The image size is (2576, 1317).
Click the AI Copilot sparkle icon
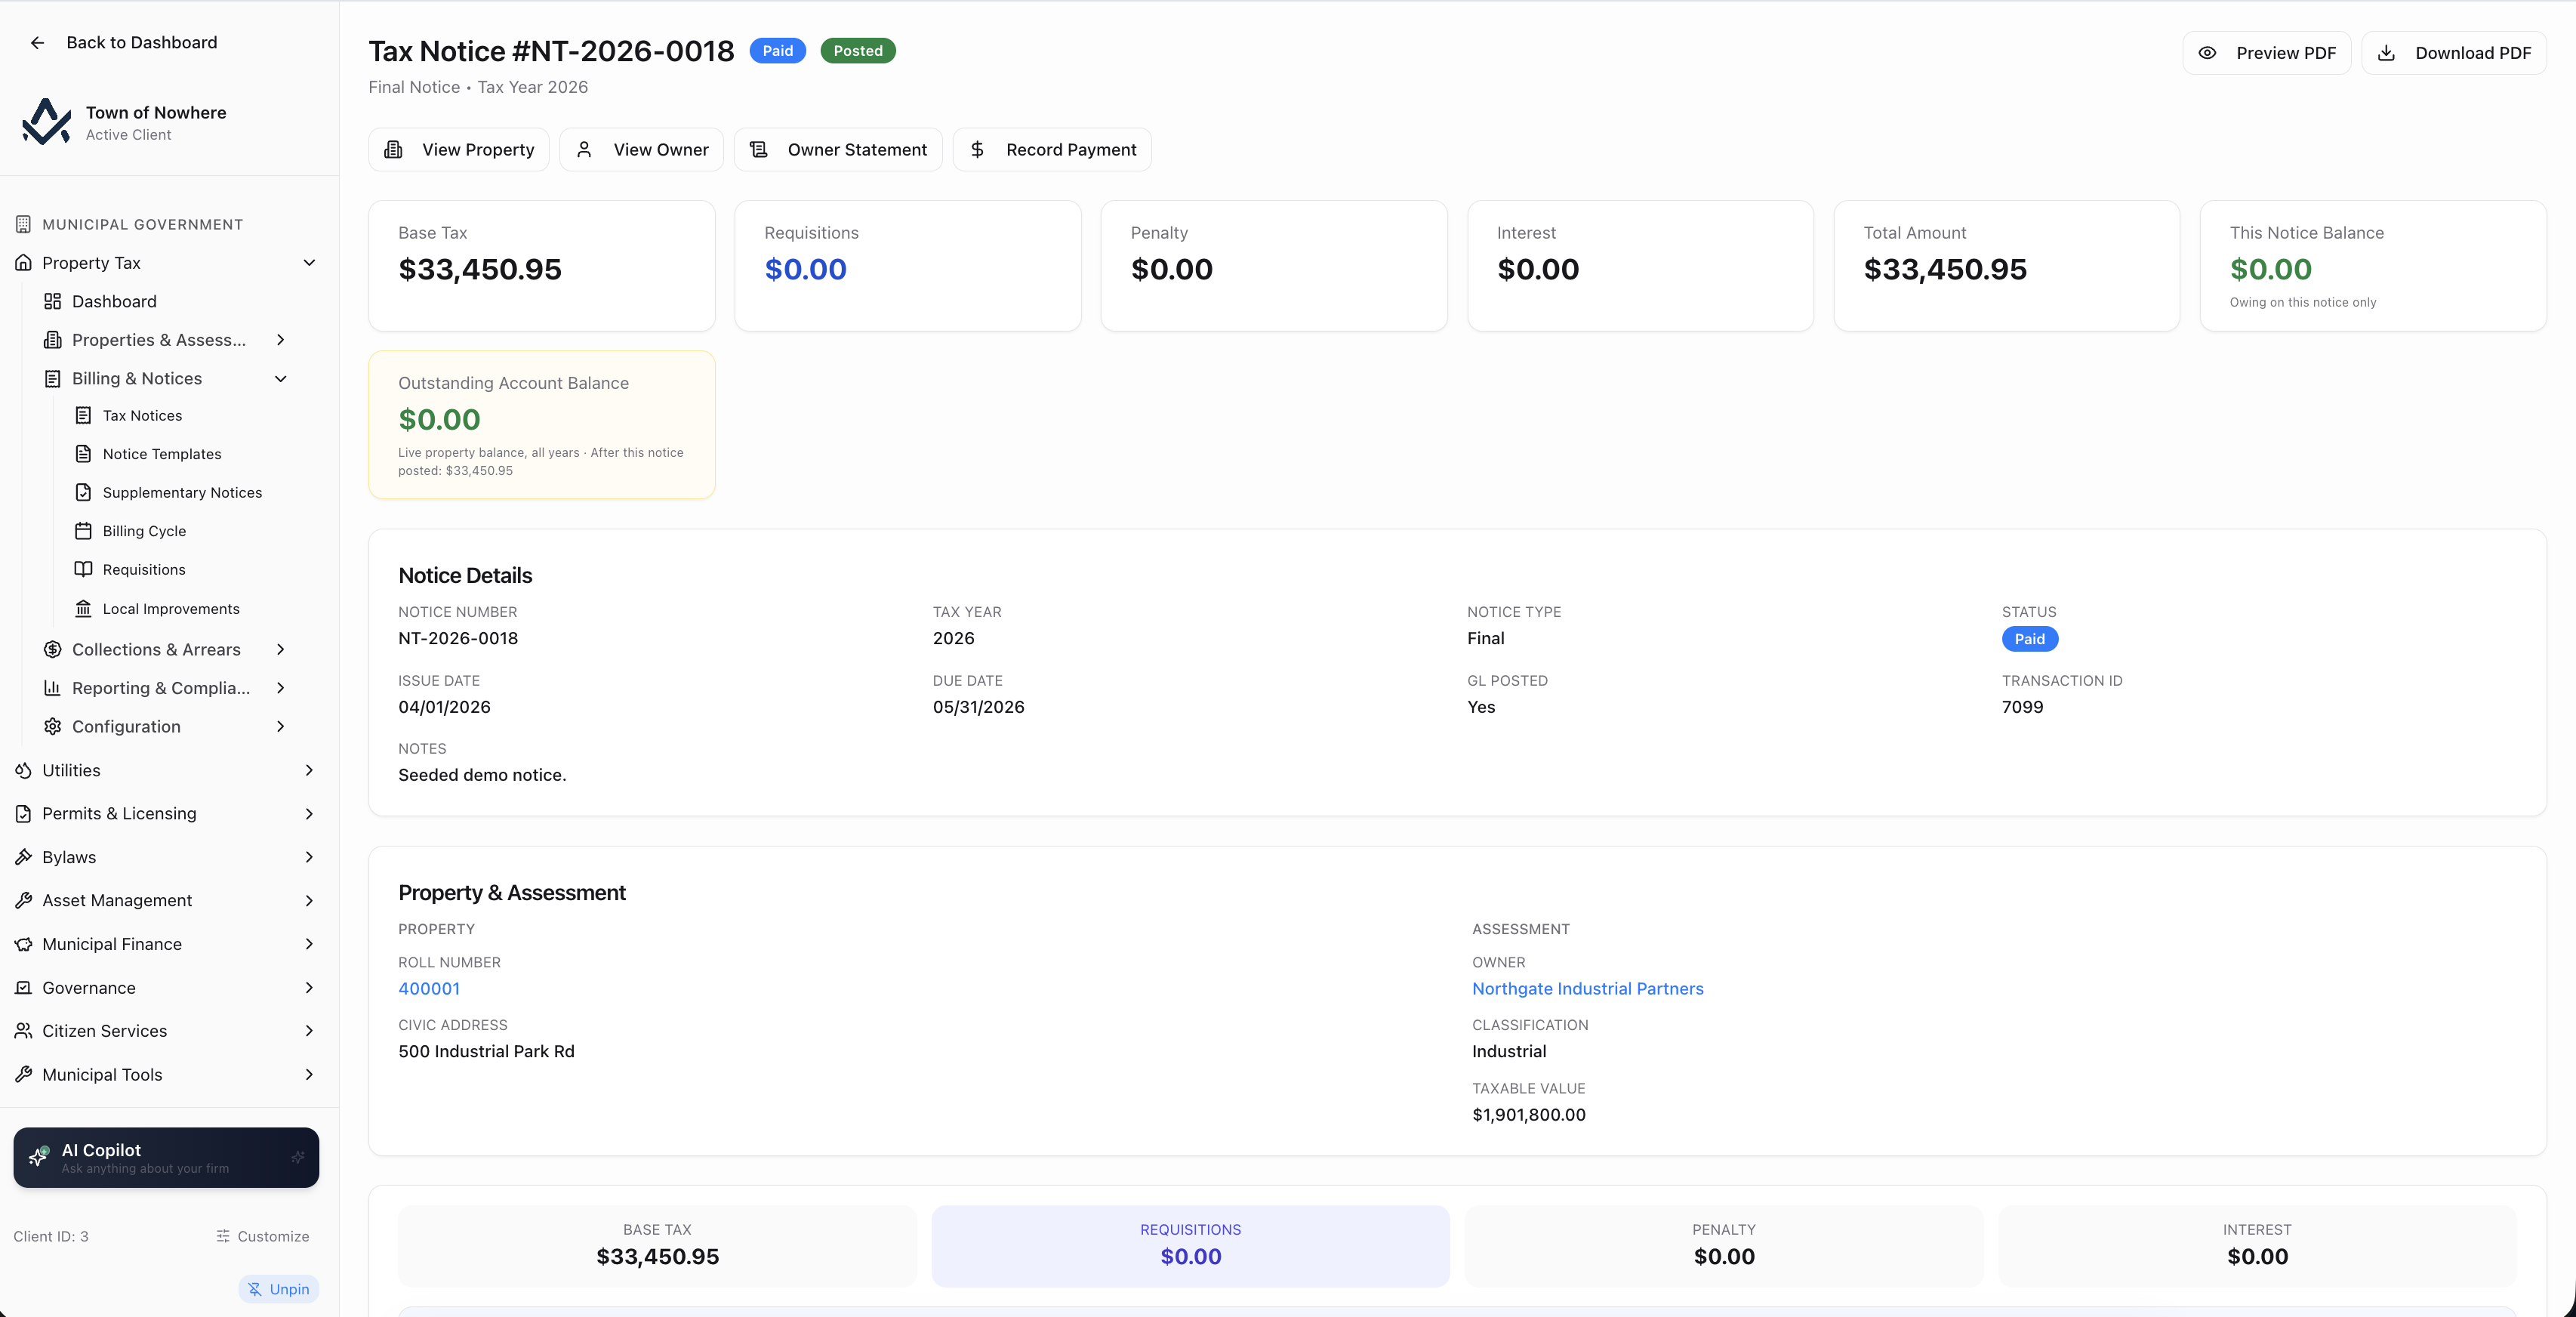(39, 1157)
